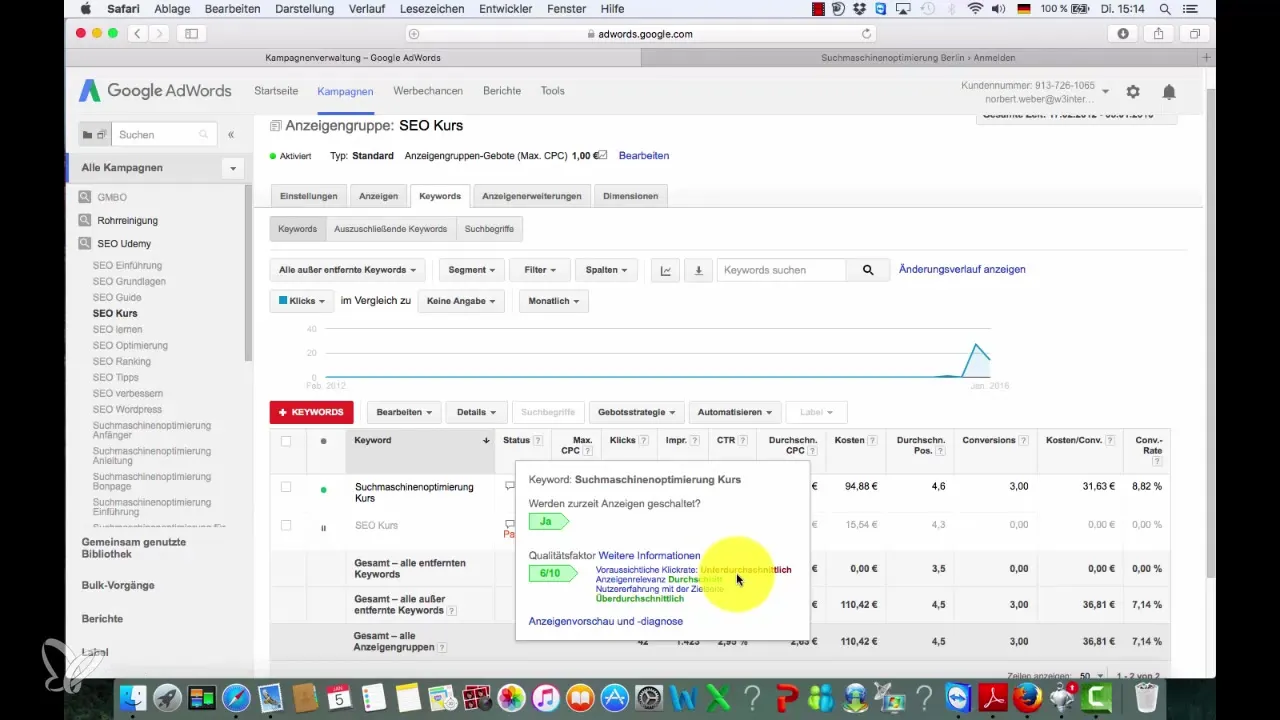Click into the Keywords suchen field
Image resolution: width=1280 pixels, height=720 pixels.
click(782, 270)
